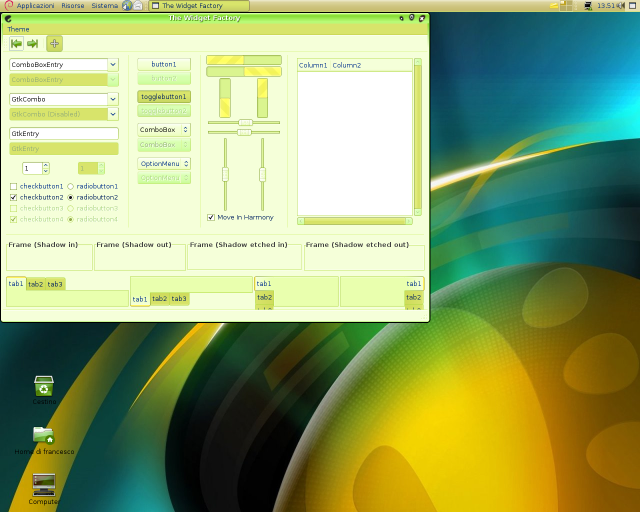This screenshot has height=512, width=640.
Task: Expand the GtkCombo dropdown arrow
Action: coord(113,99)
